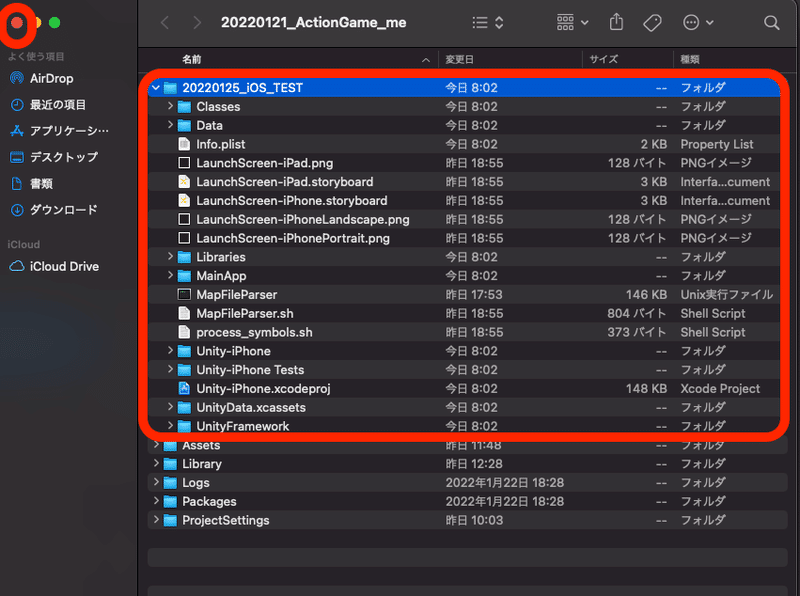This screenshot has height=596, width=800.
Task: Open 書類 in the sidebar
Action: coord(32,183)
